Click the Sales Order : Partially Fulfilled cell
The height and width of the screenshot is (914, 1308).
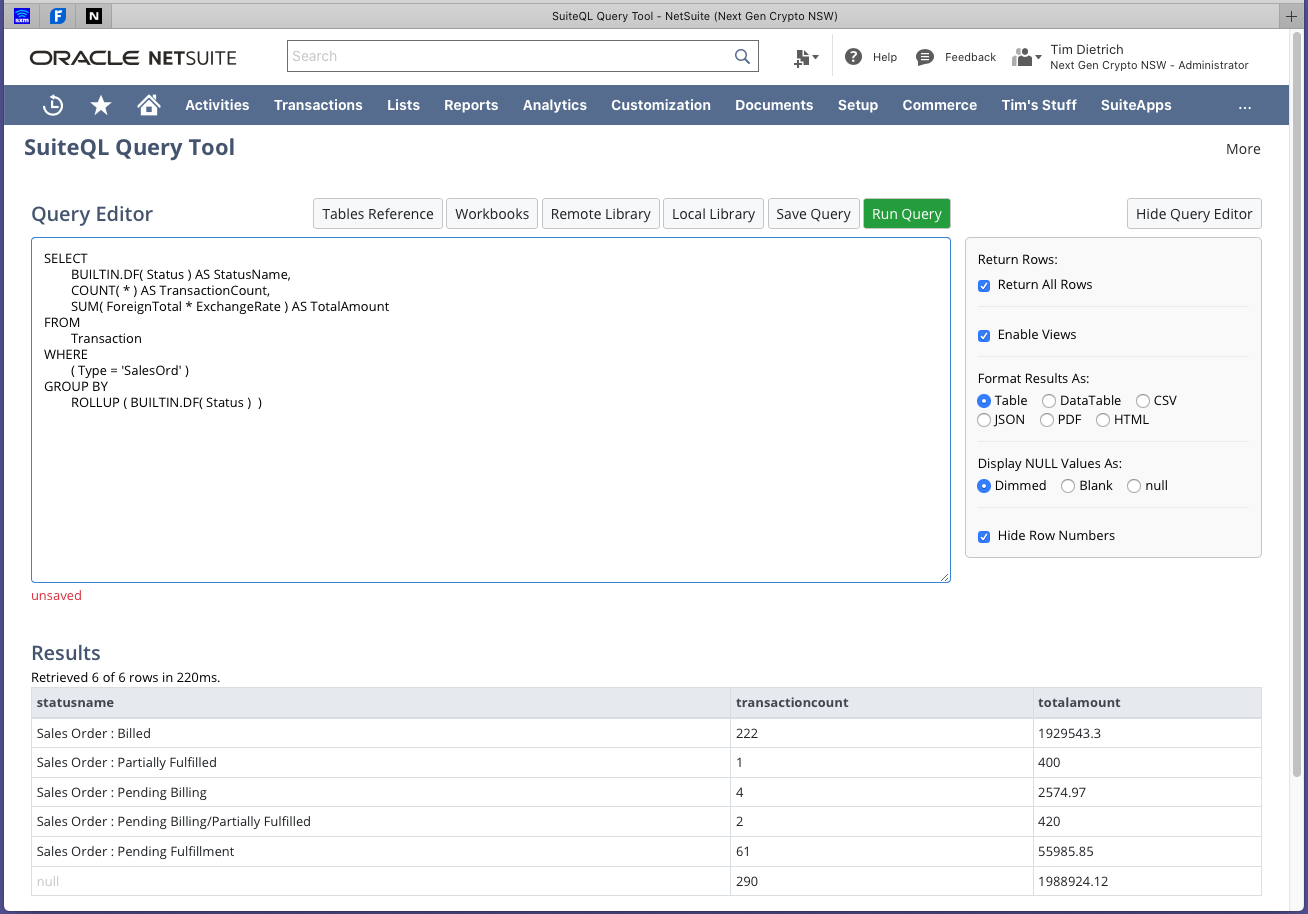(381, 762)
